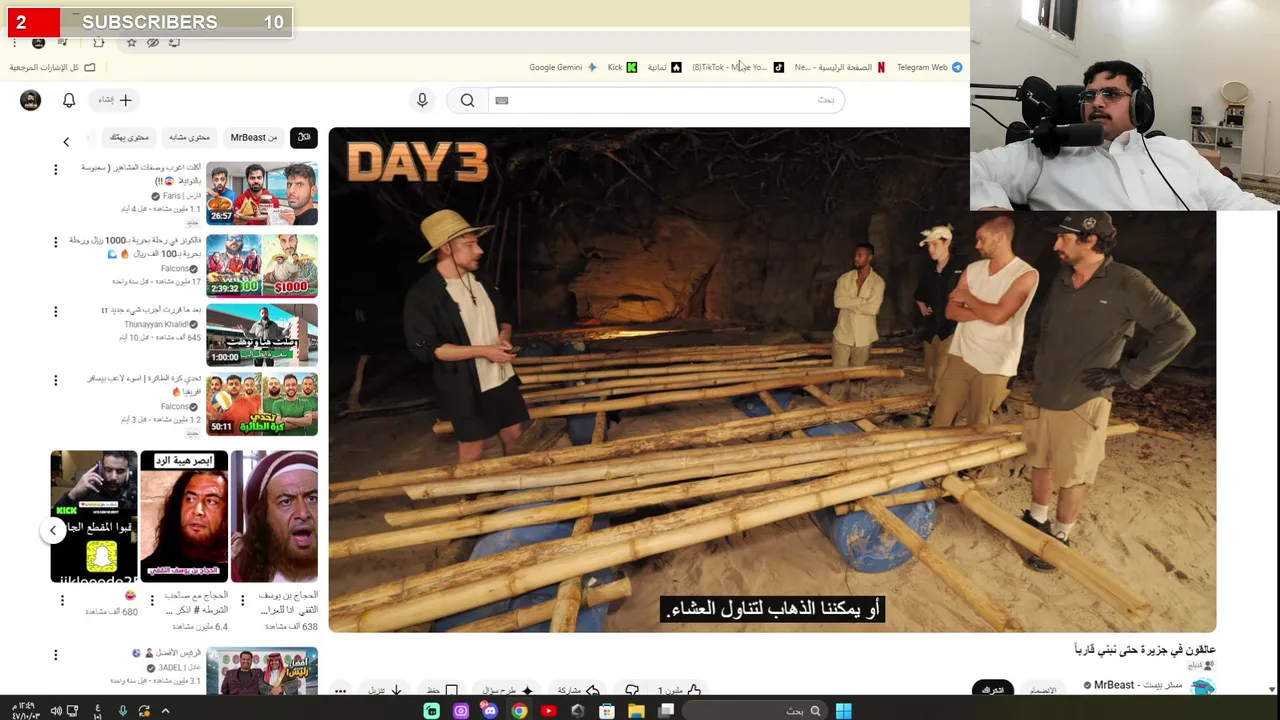Image resolution: width=1280 pixels, height=720 pixels.
Task: Bookmark this page with star icon
Action: tap(131, 42)
